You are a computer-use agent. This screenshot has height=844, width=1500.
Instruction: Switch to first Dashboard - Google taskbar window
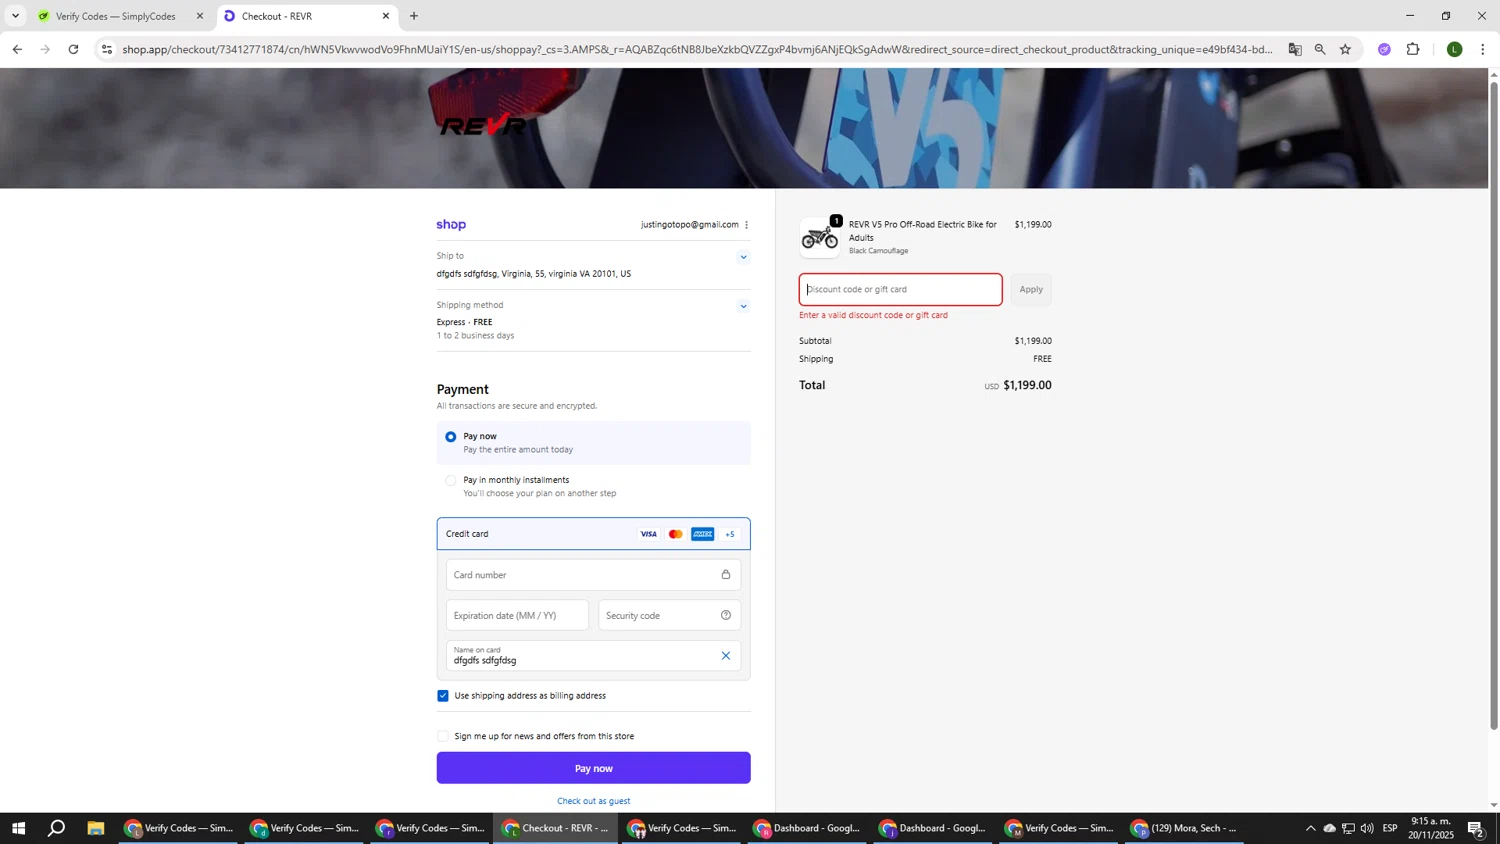tap(808, 828)
